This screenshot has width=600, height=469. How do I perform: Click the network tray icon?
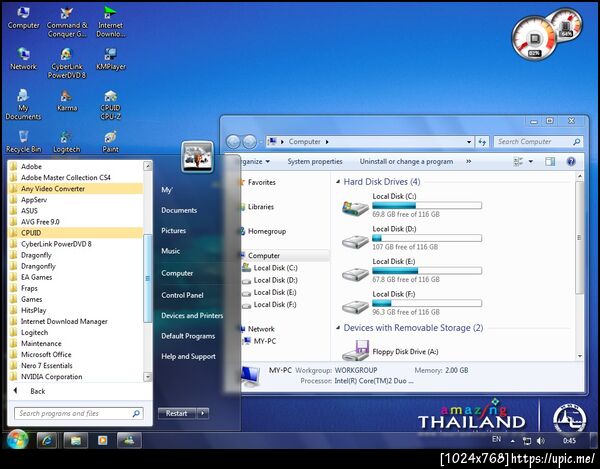click(527, 441)
